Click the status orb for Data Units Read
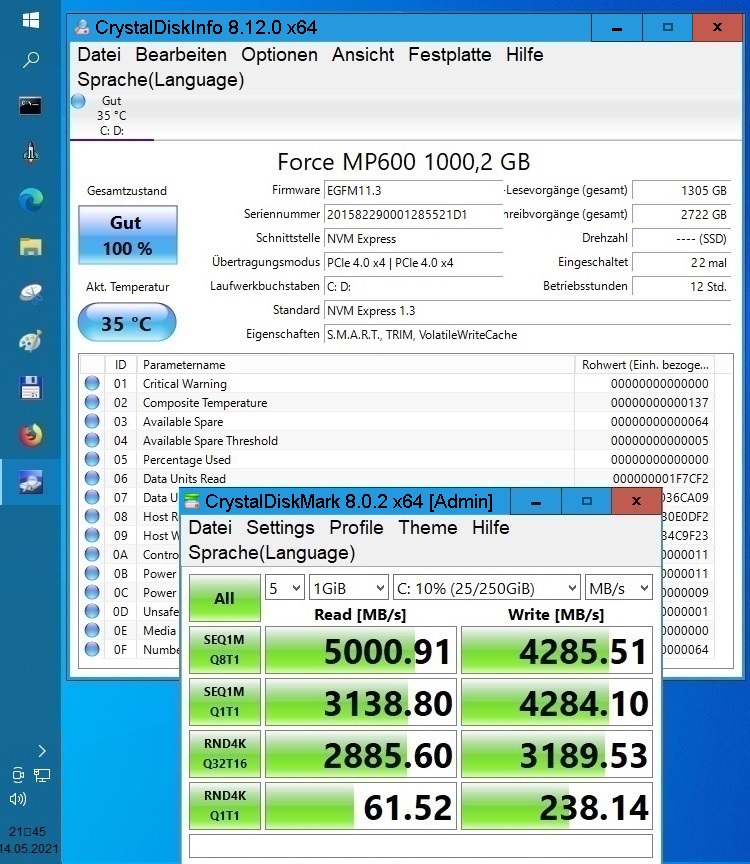Image resolution: width=750 pixels, height=864 pixels. [92, 478]
